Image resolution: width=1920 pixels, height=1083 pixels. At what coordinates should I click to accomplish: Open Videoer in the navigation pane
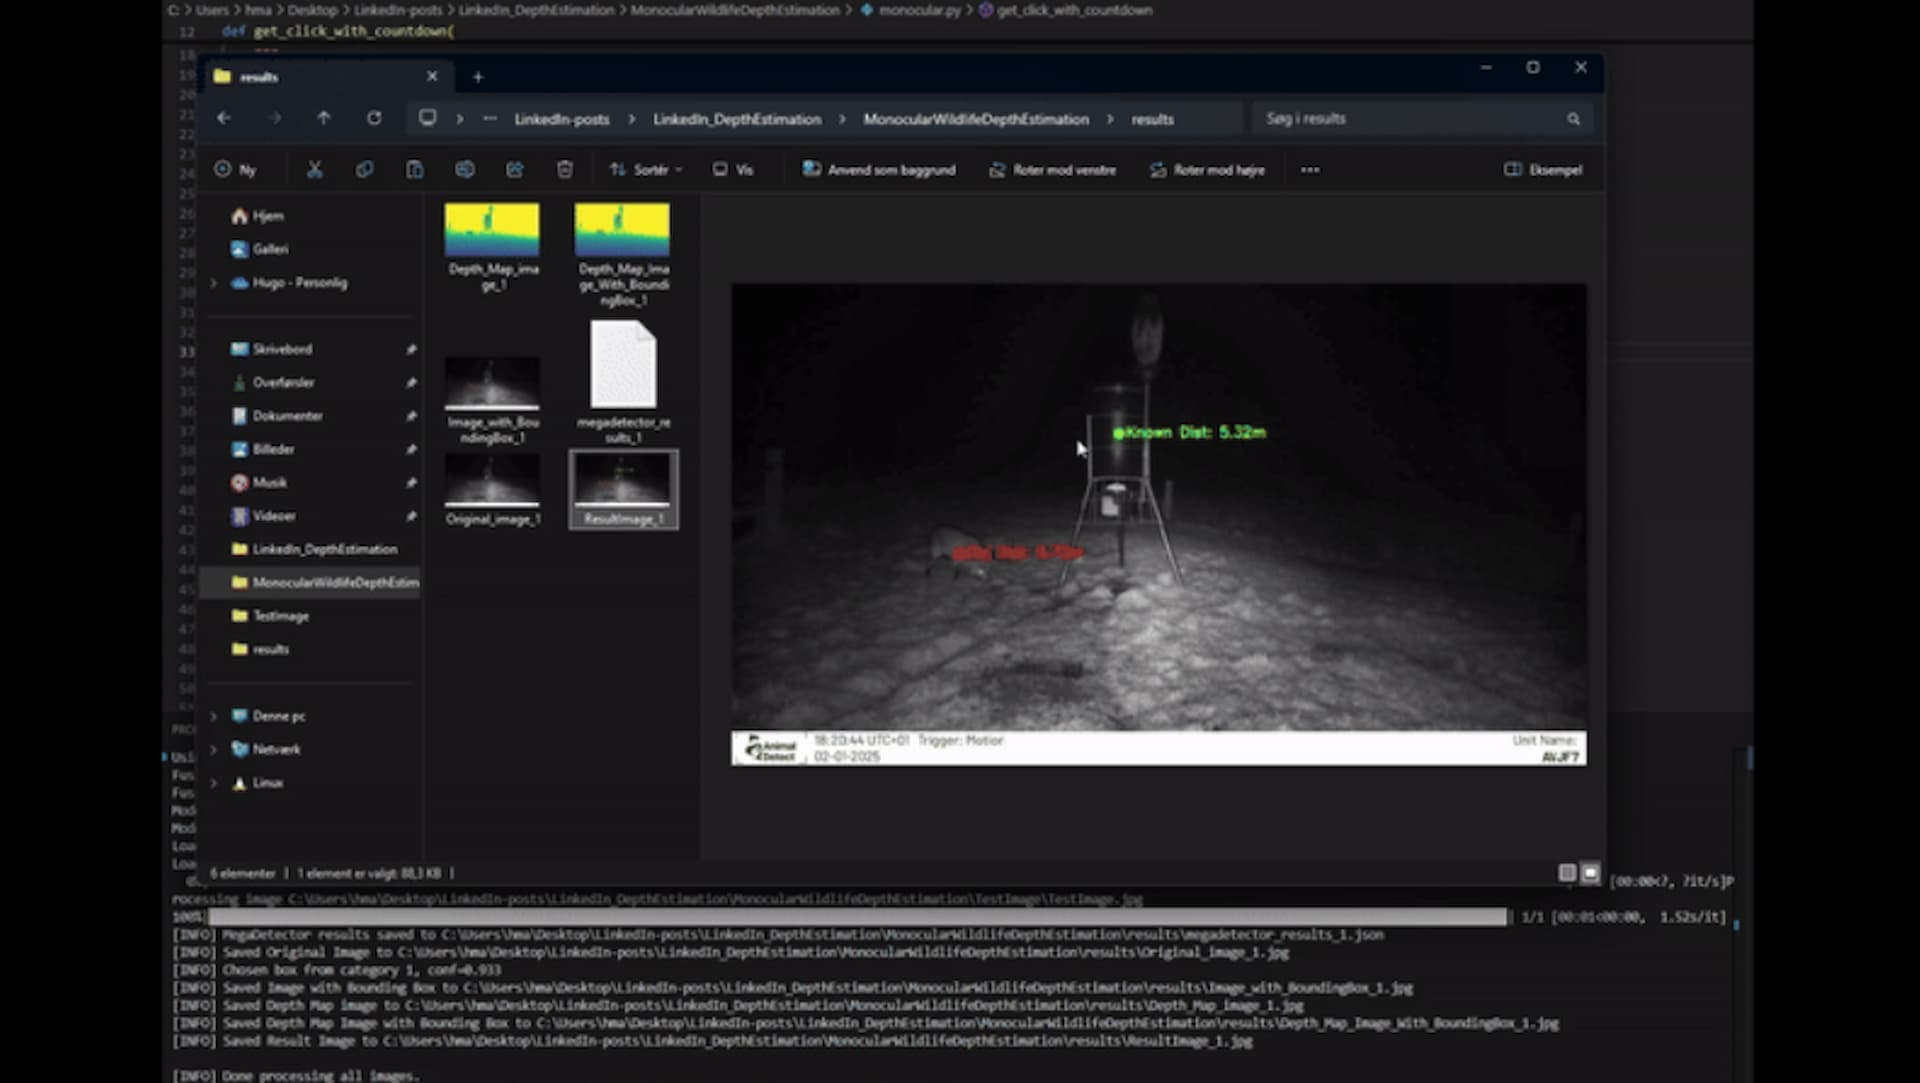(263, 516)
